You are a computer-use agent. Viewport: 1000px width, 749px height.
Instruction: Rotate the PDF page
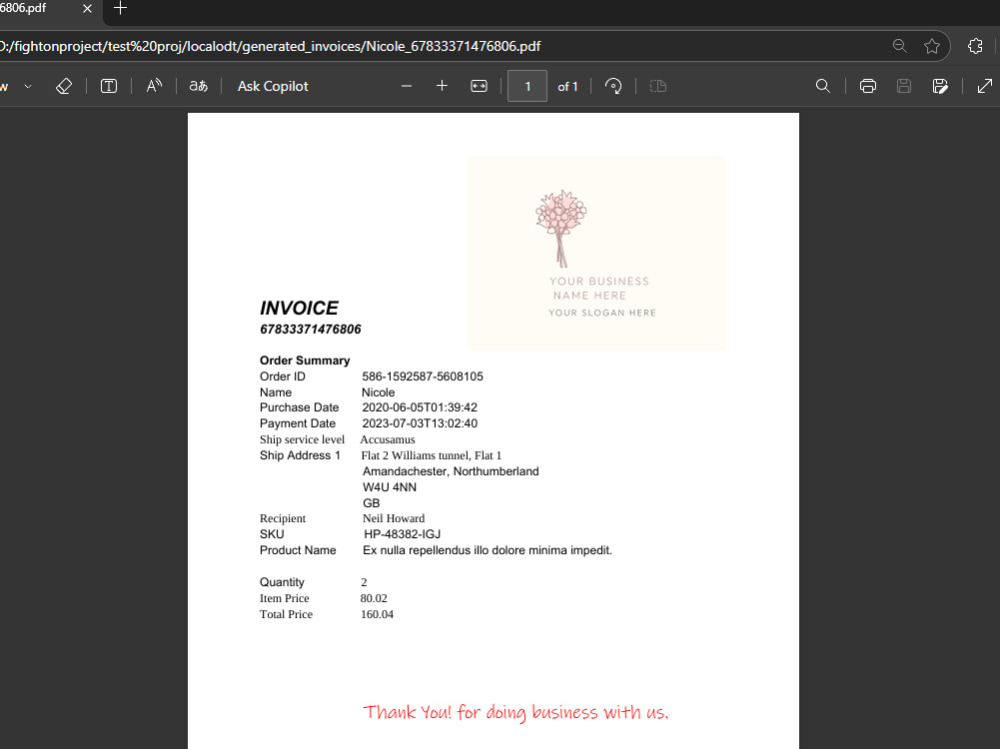coord(614,86)
